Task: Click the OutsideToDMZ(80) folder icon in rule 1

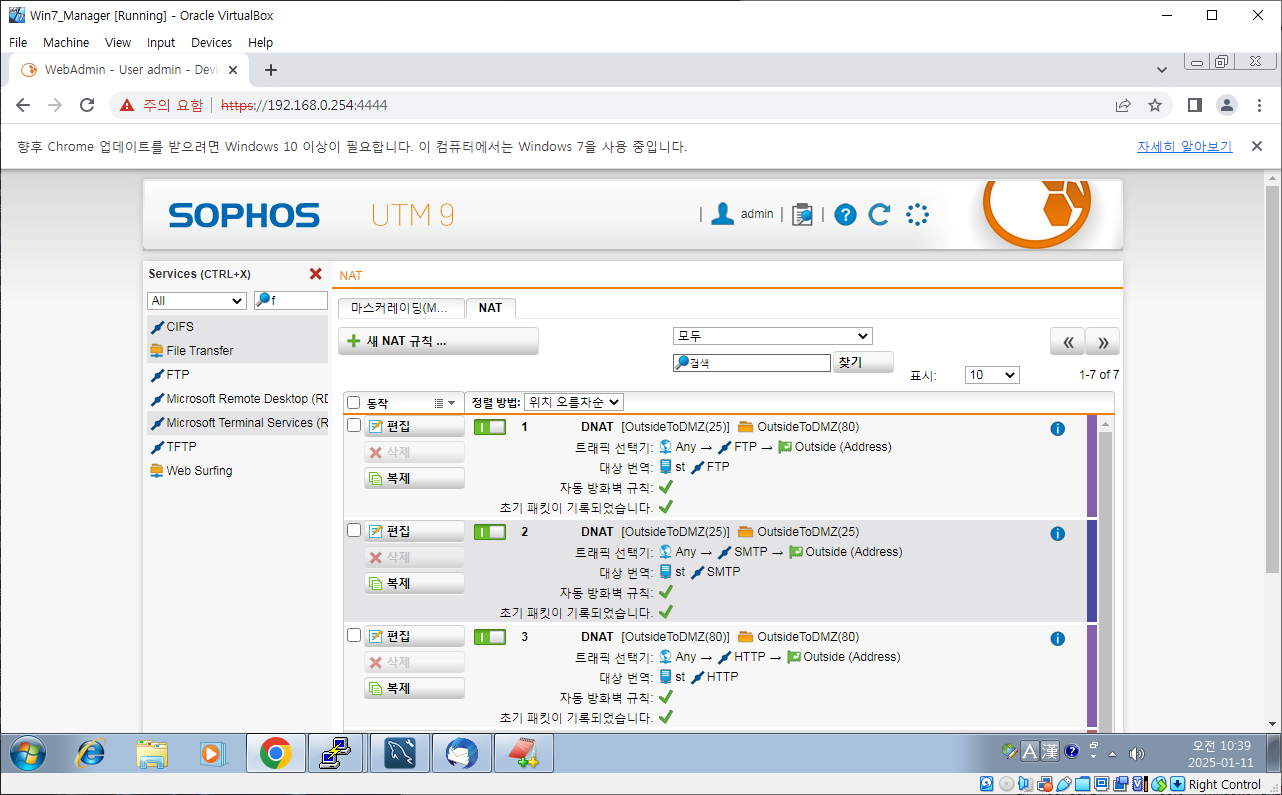Action: tap(745, 427)
